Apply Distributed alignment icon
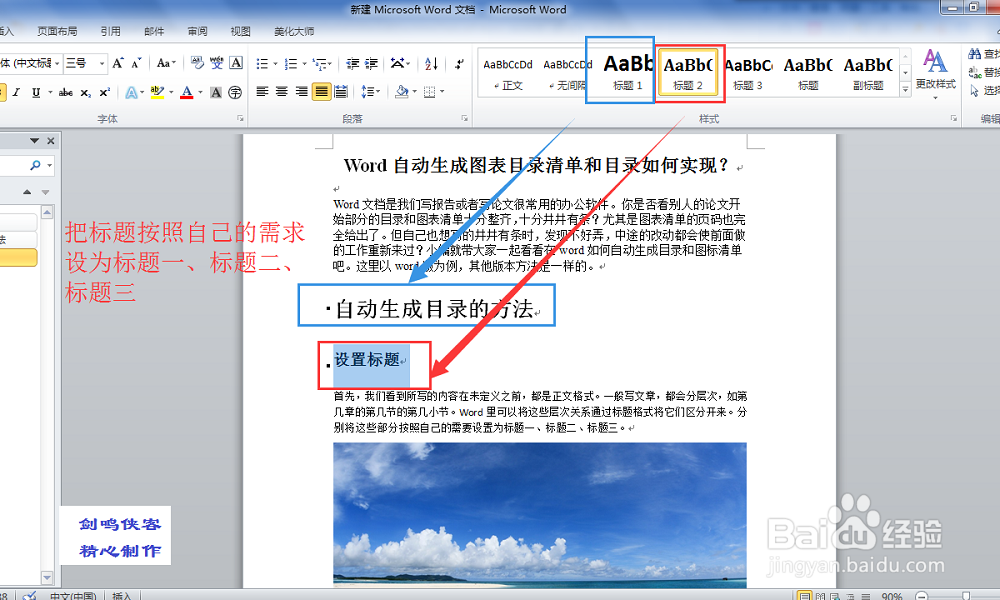The image size is (1000, 600). 341,92
